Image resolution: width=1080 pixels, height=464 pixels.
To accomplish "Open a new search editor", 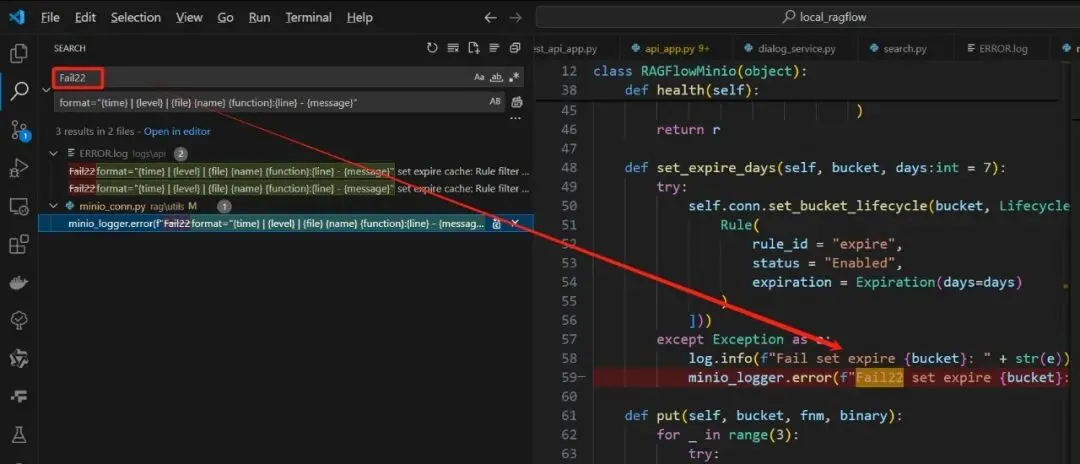I will (473, 48).
